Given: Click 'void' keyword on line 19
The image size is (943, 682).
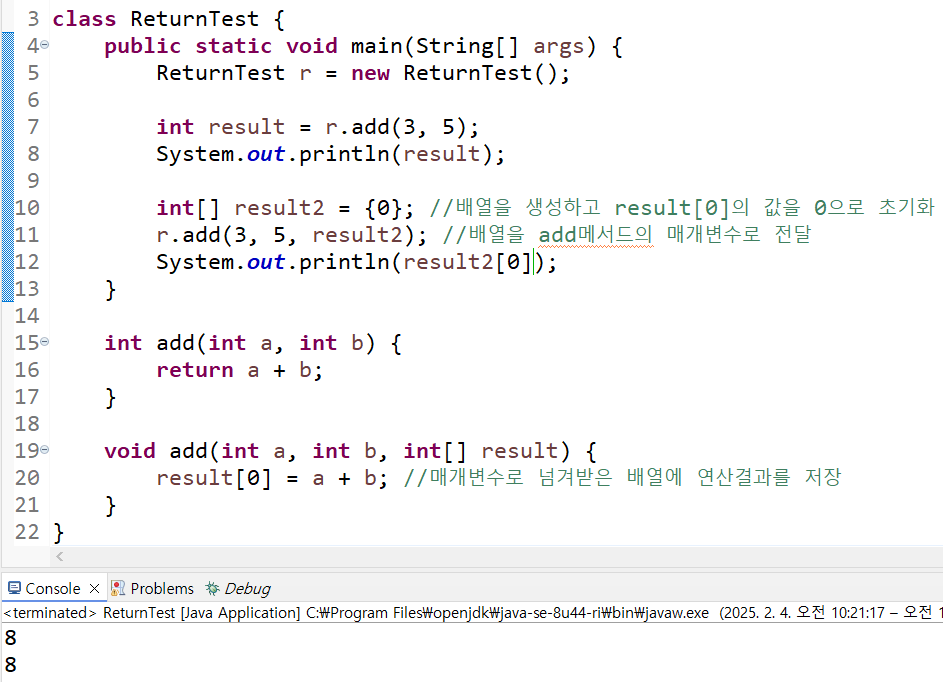Looking at the screenshot, I should tap(130, 451).
